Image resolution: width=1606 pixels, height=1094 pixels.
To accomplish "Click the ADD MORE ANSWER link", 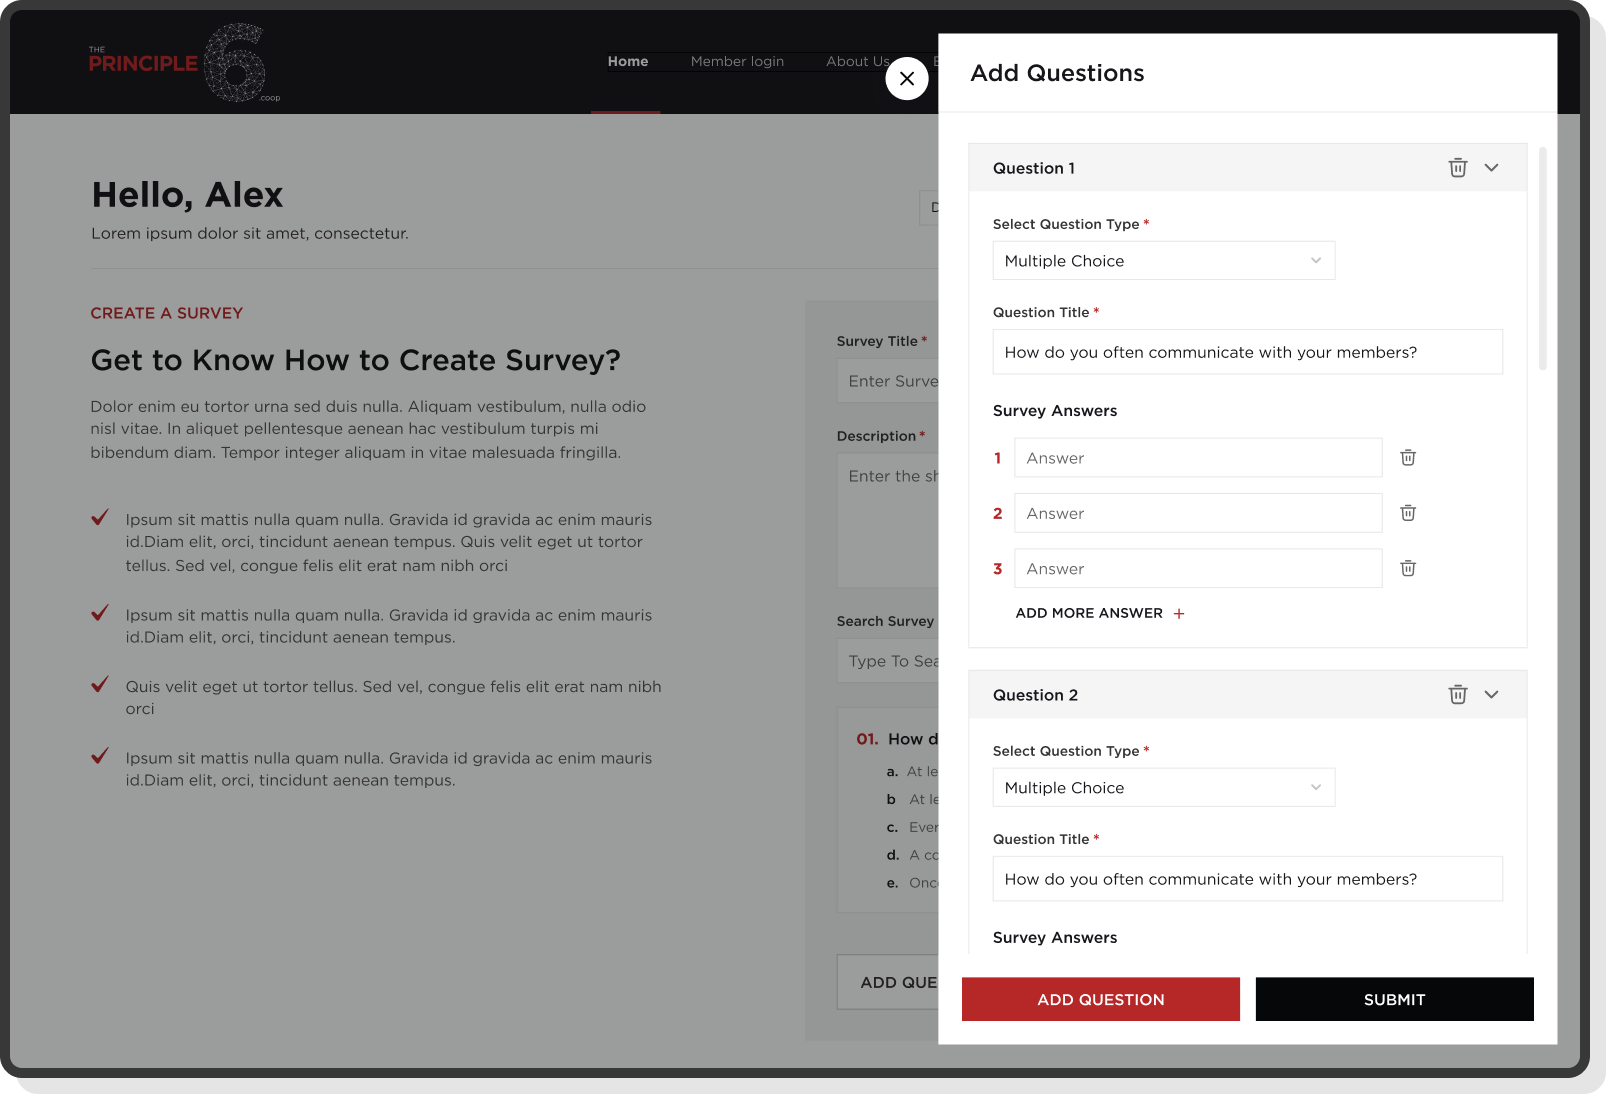I will point(1088,613).
